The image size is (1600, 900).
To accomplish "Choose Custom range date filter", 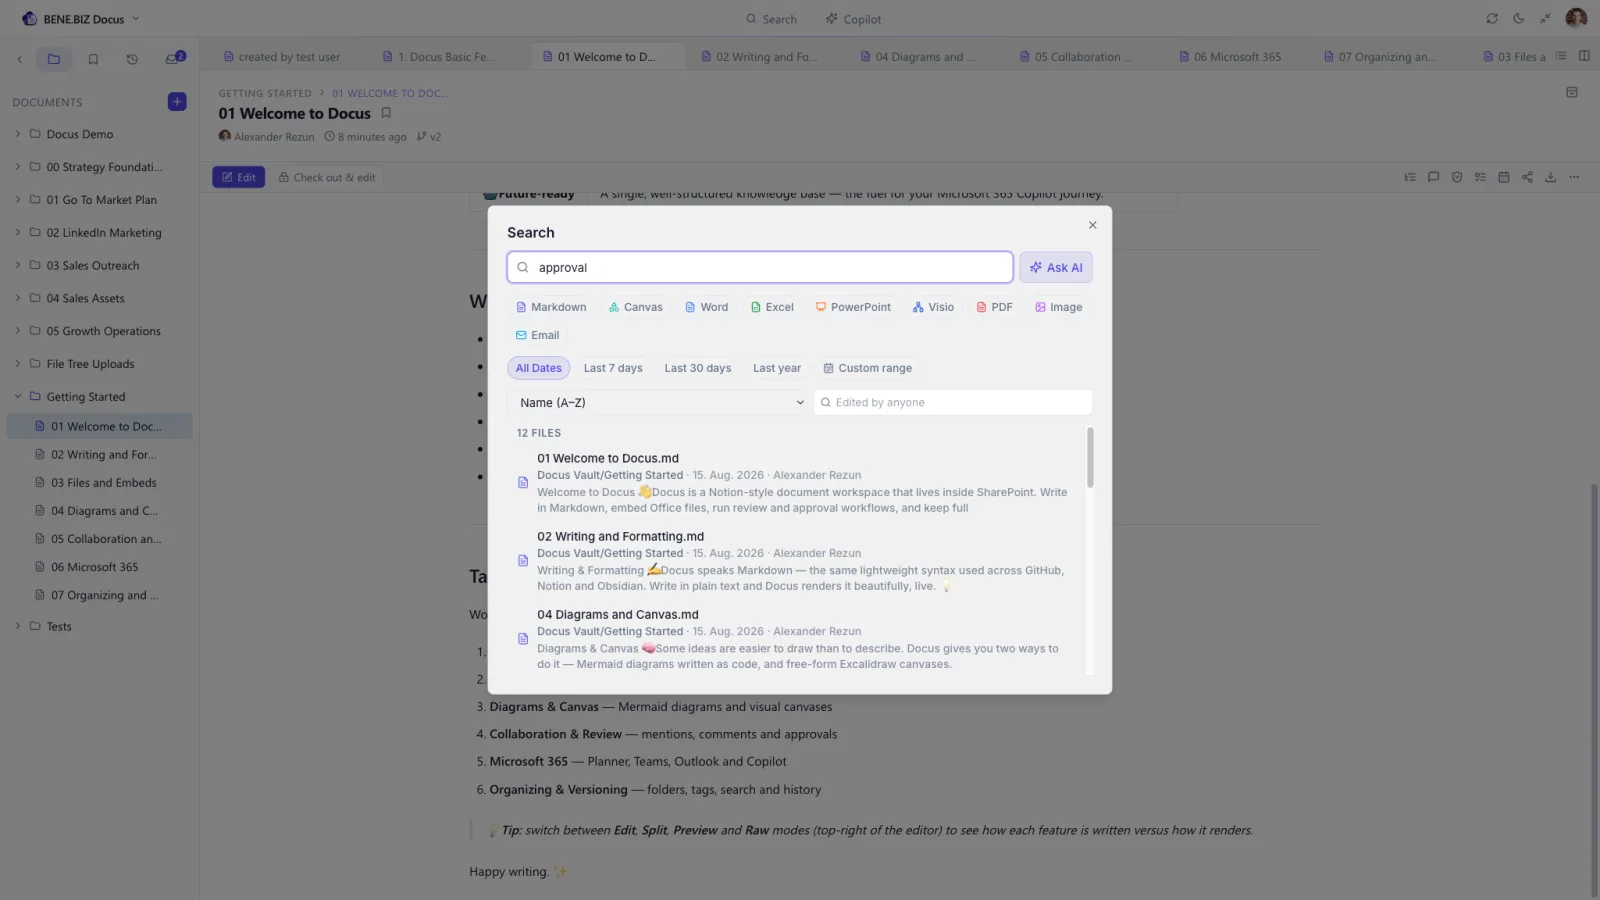I will 867,368.
